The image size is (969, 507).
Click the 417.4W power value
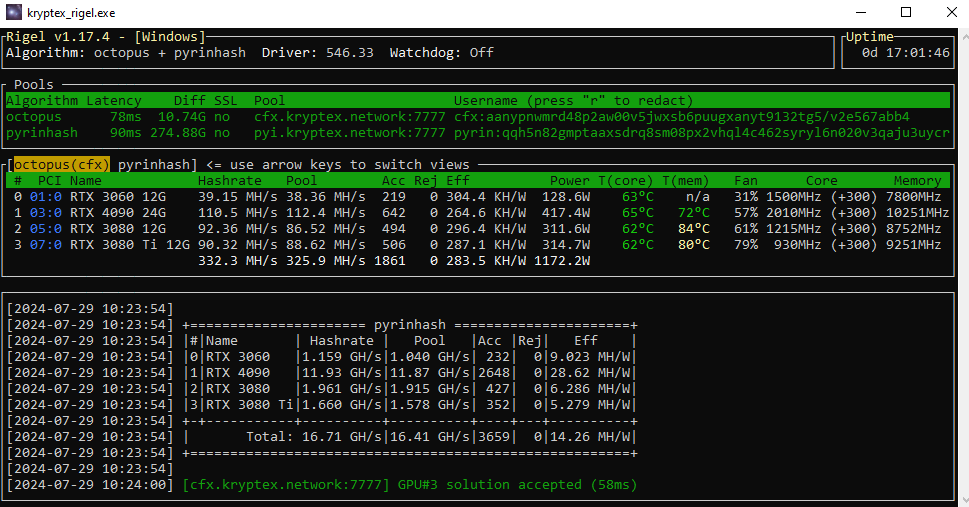pyautogui.click(x=566, y=213)
